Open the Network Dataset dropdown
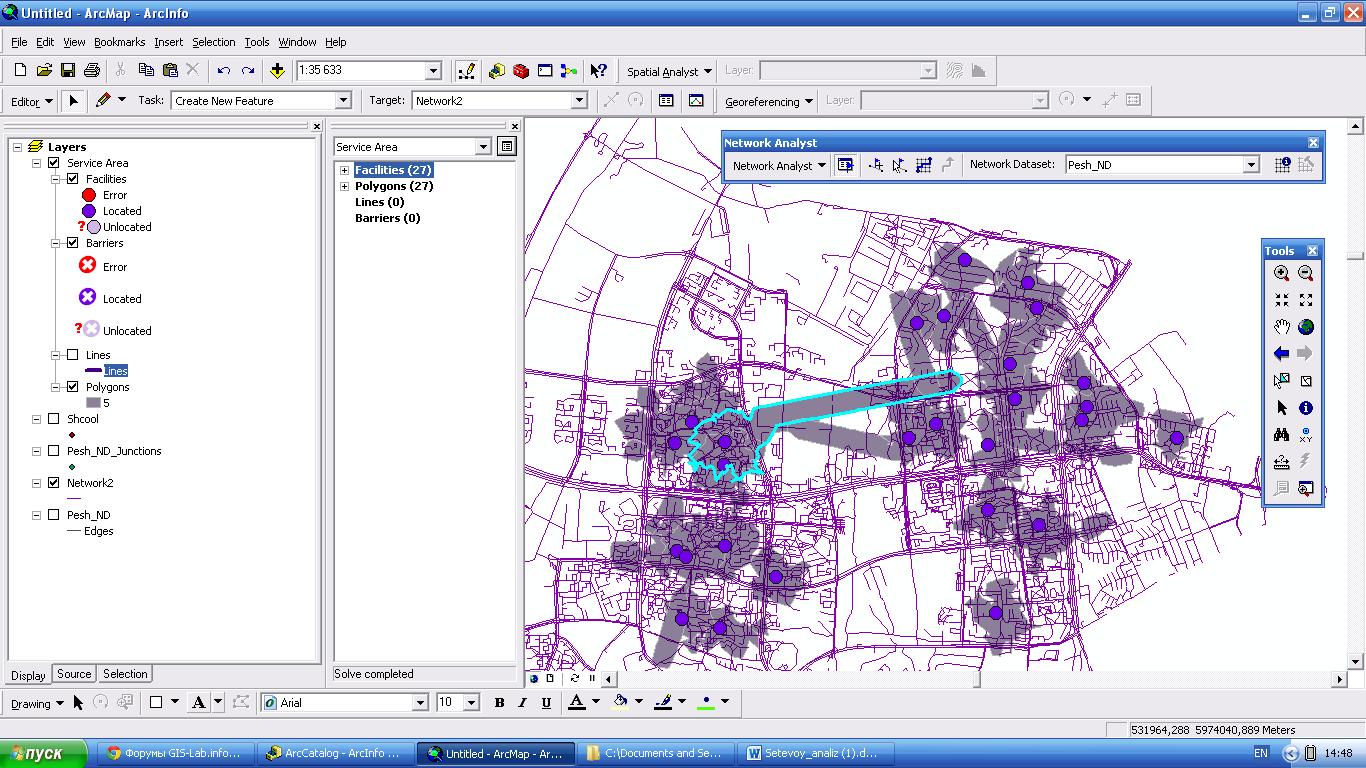This screenshot has width=1366, height=768. pos(1250,165)
